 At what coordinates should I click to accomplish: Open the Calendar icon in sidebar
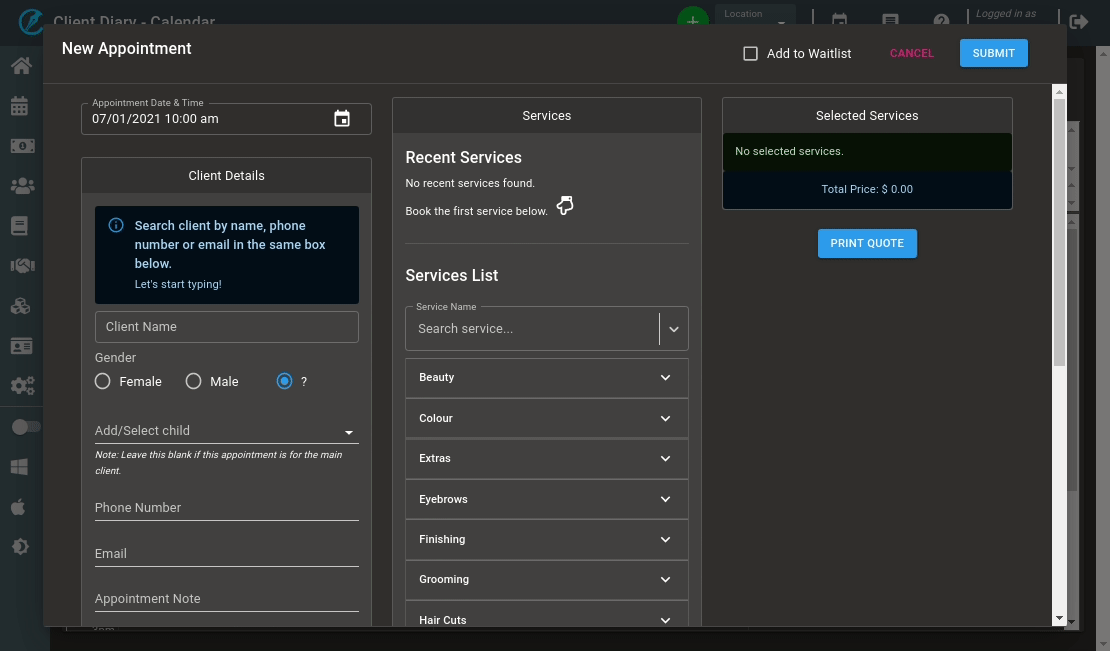(x=21, y=106)
